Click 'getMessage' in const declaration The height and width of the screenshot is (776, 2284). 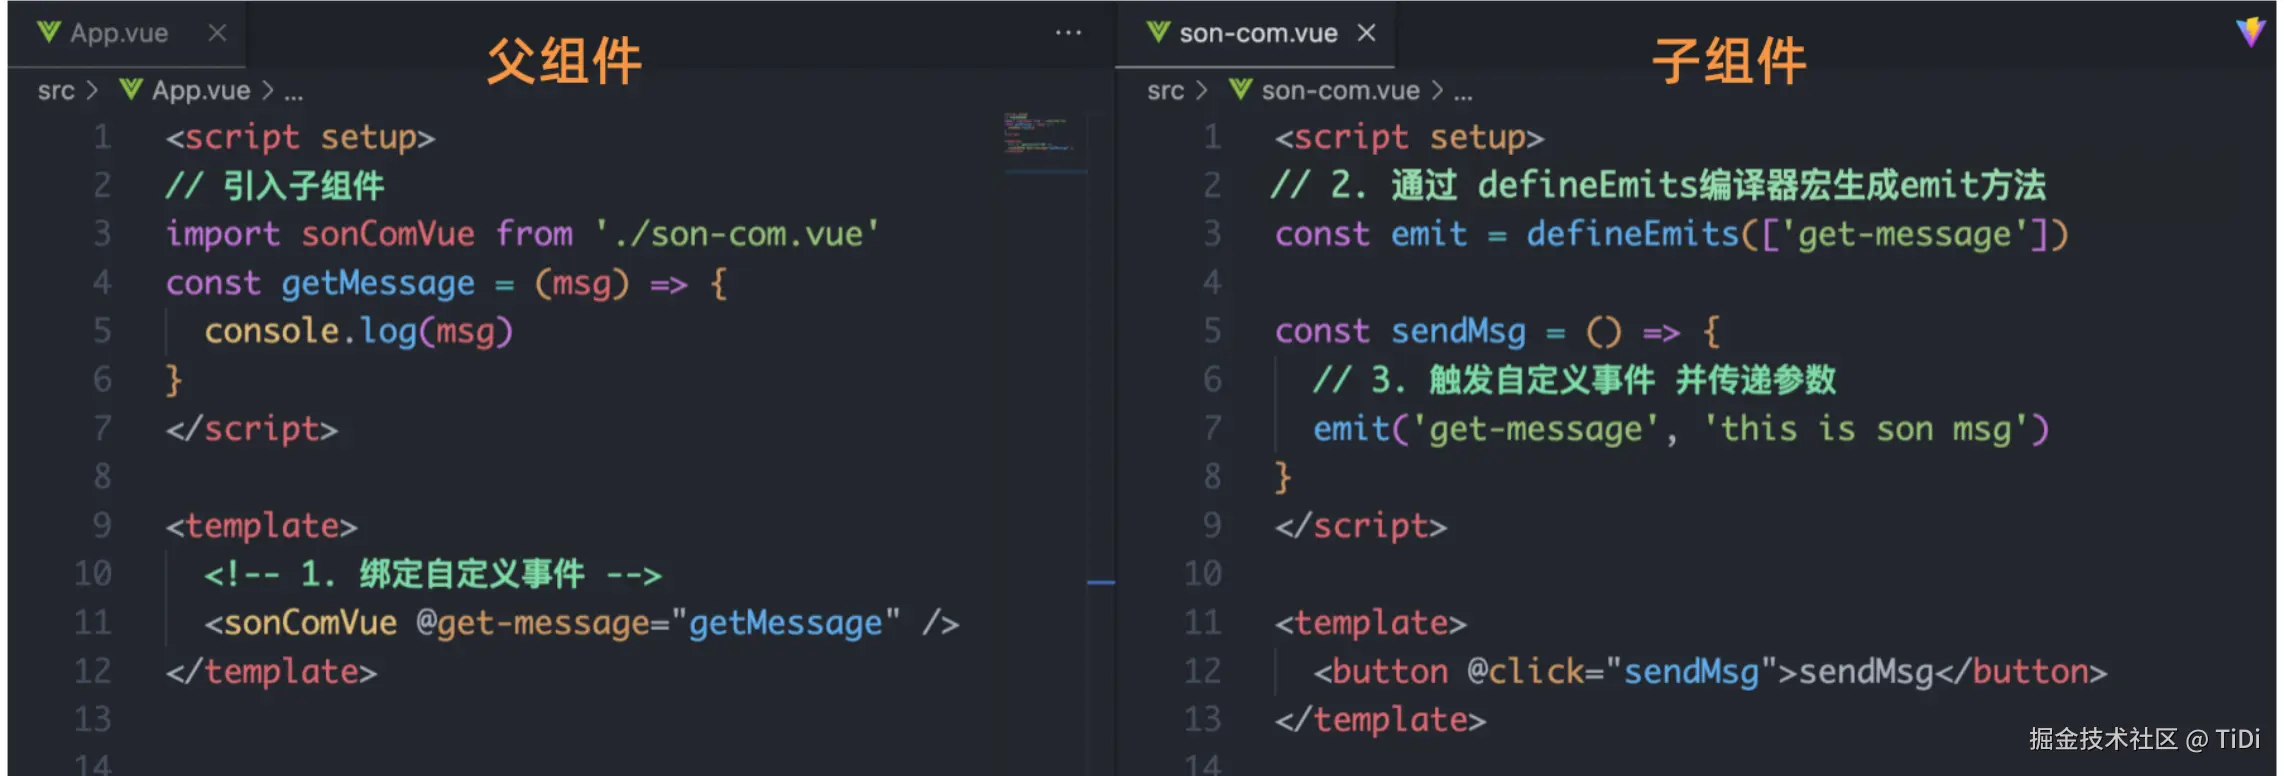tap(378, 284)
